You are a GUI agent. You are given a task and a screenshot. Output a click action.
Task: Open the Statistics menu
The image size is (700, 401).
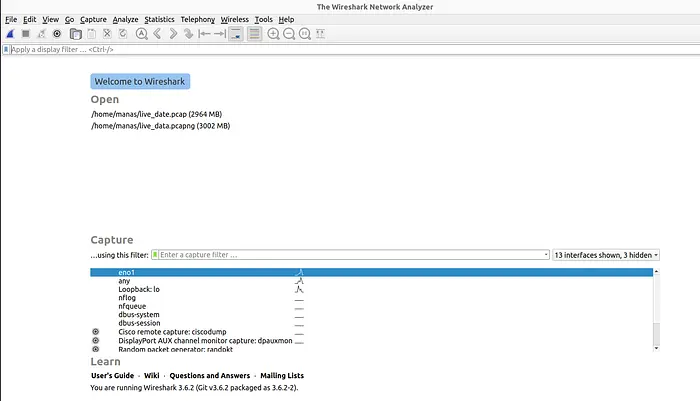pyautogui.click(x=159, y=19)
